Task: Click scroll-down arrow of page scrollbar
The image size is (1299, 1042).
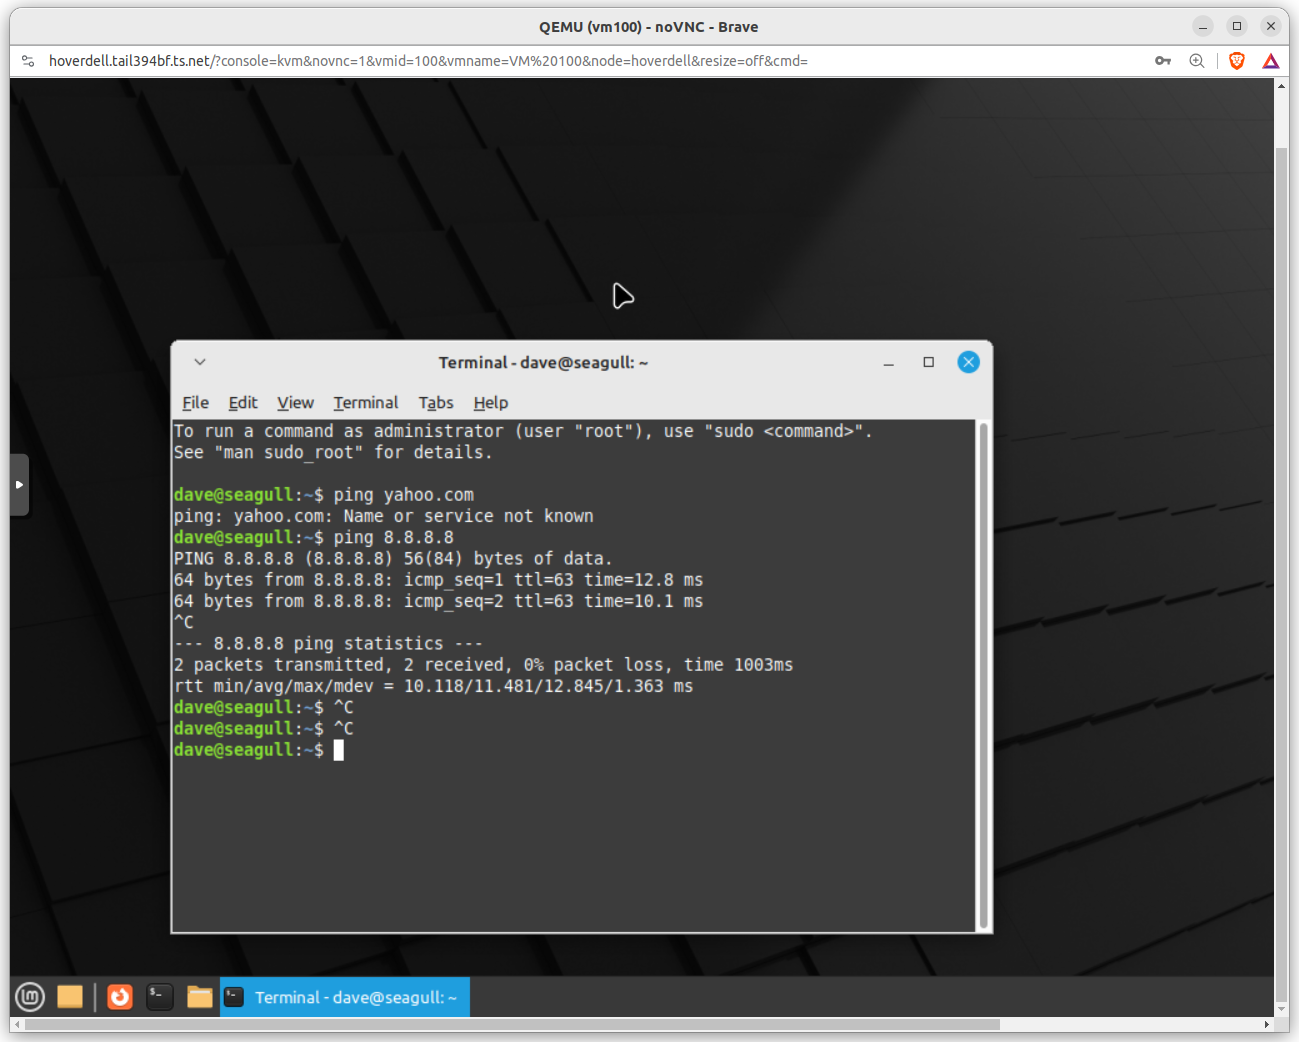Action: click(1281, 1010)
